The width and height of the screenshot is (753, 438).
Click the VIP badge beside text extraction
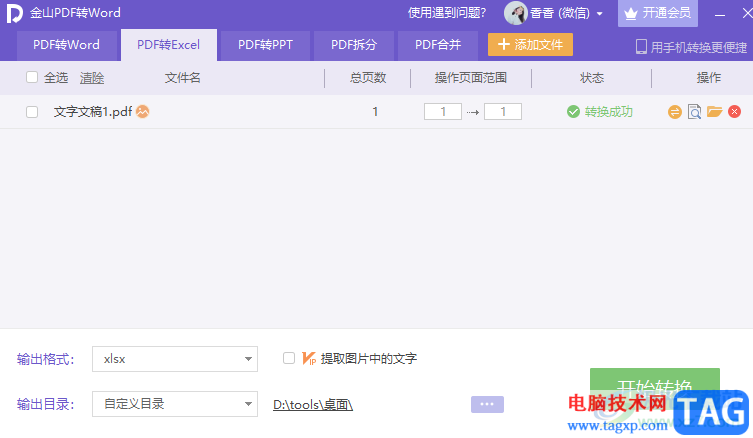click(x=309, y=358)
